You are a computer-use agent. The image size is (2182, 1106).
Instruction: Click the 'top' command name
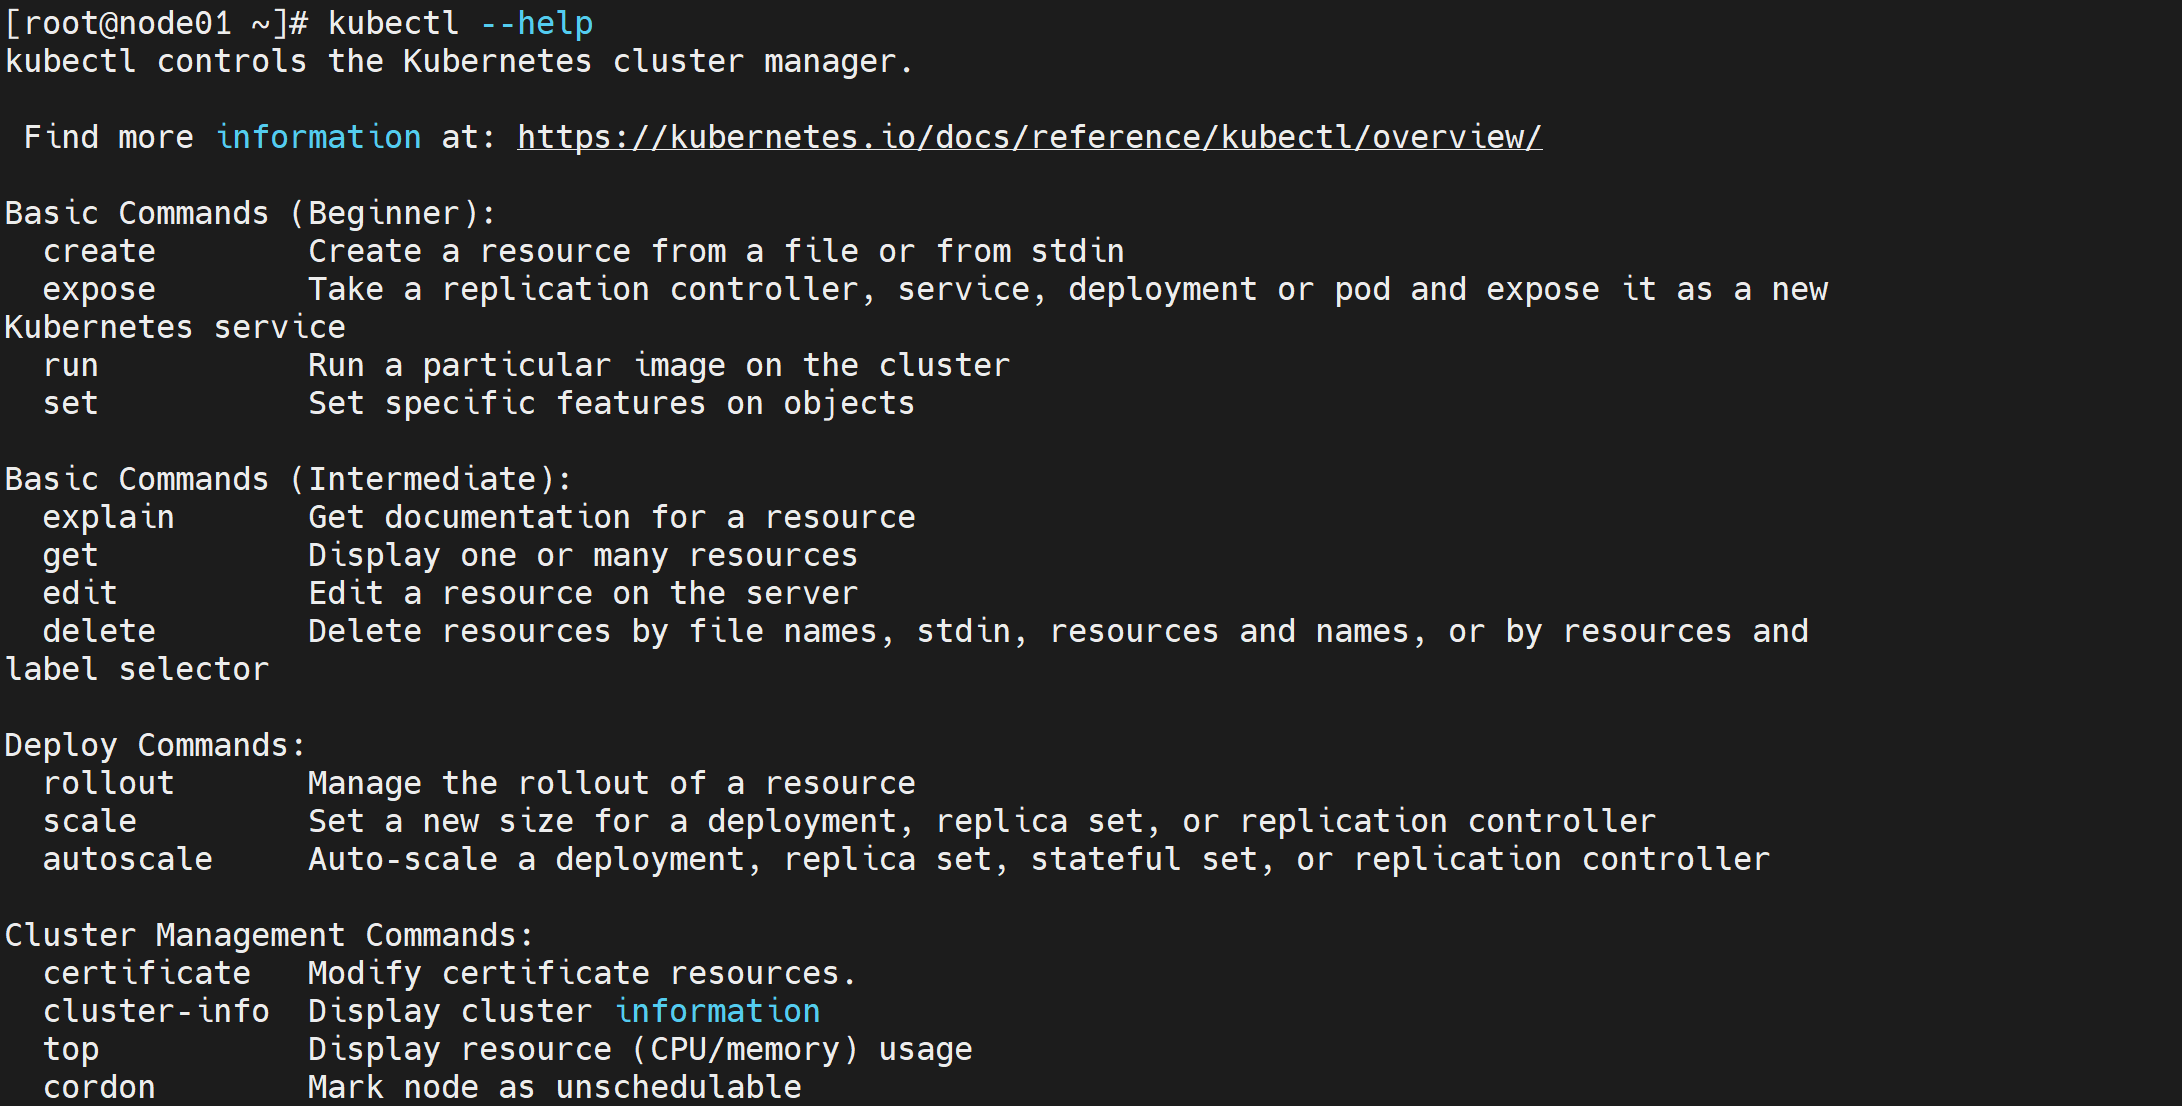pos(71,1049)
